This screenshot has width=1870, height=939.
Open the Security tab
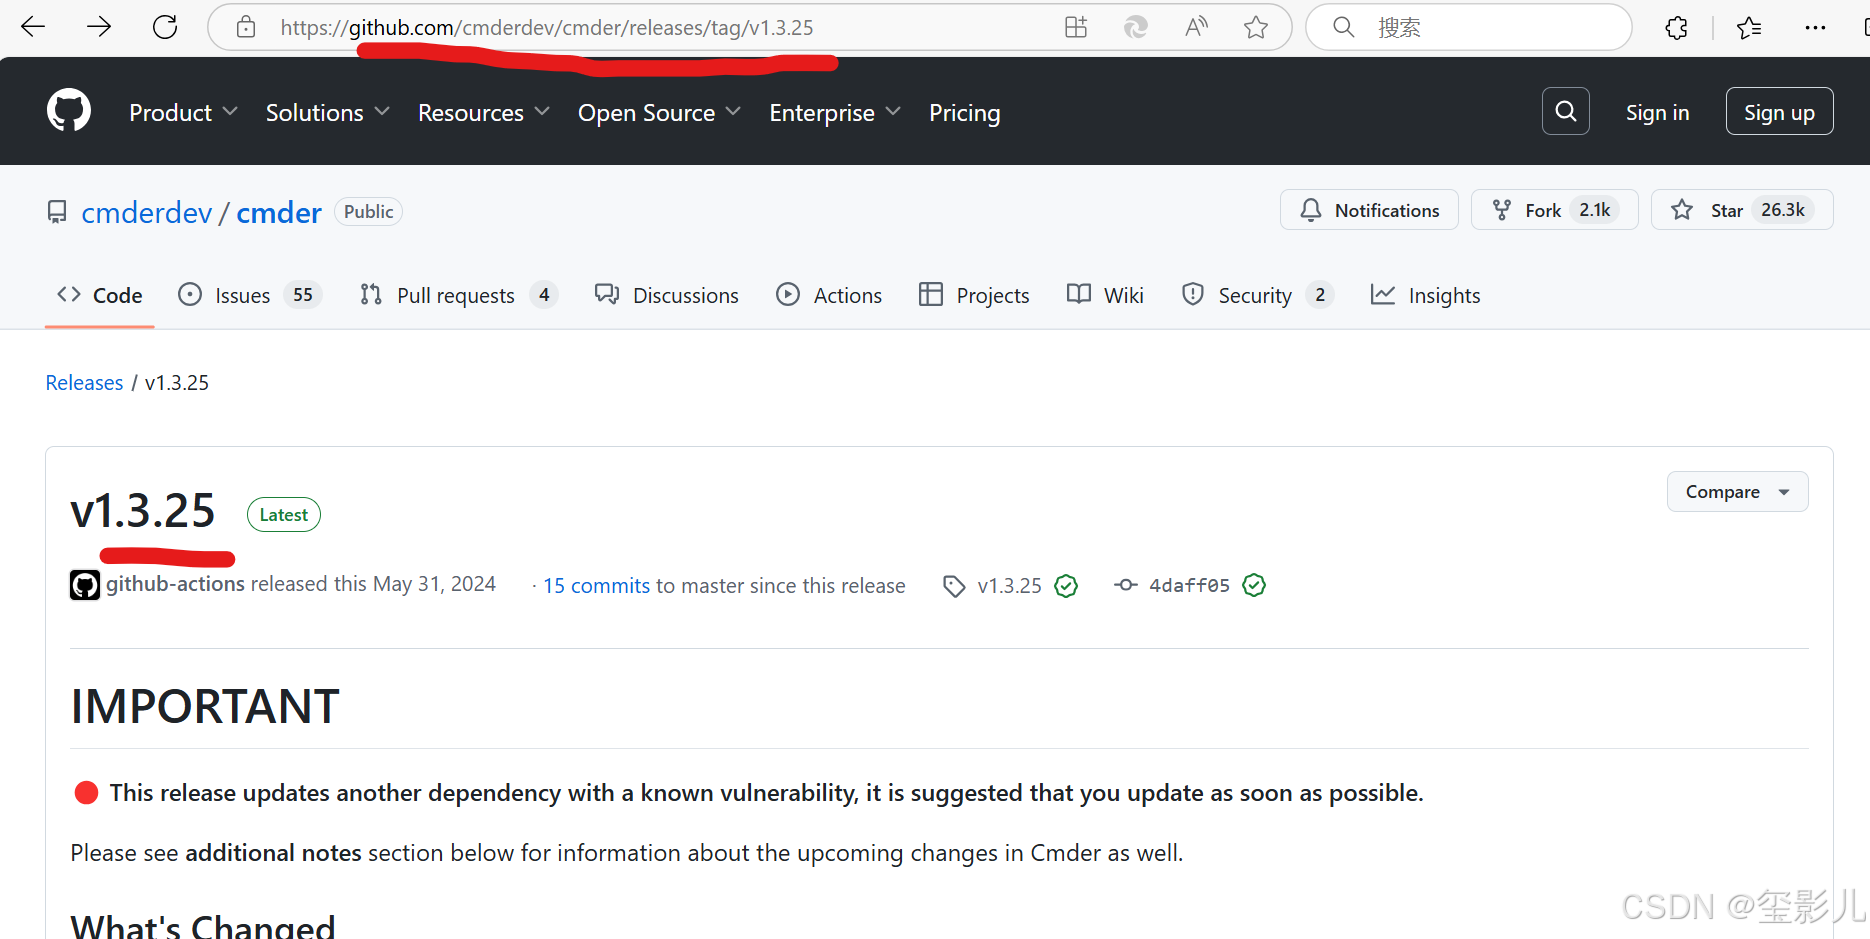pos(1257,295)
